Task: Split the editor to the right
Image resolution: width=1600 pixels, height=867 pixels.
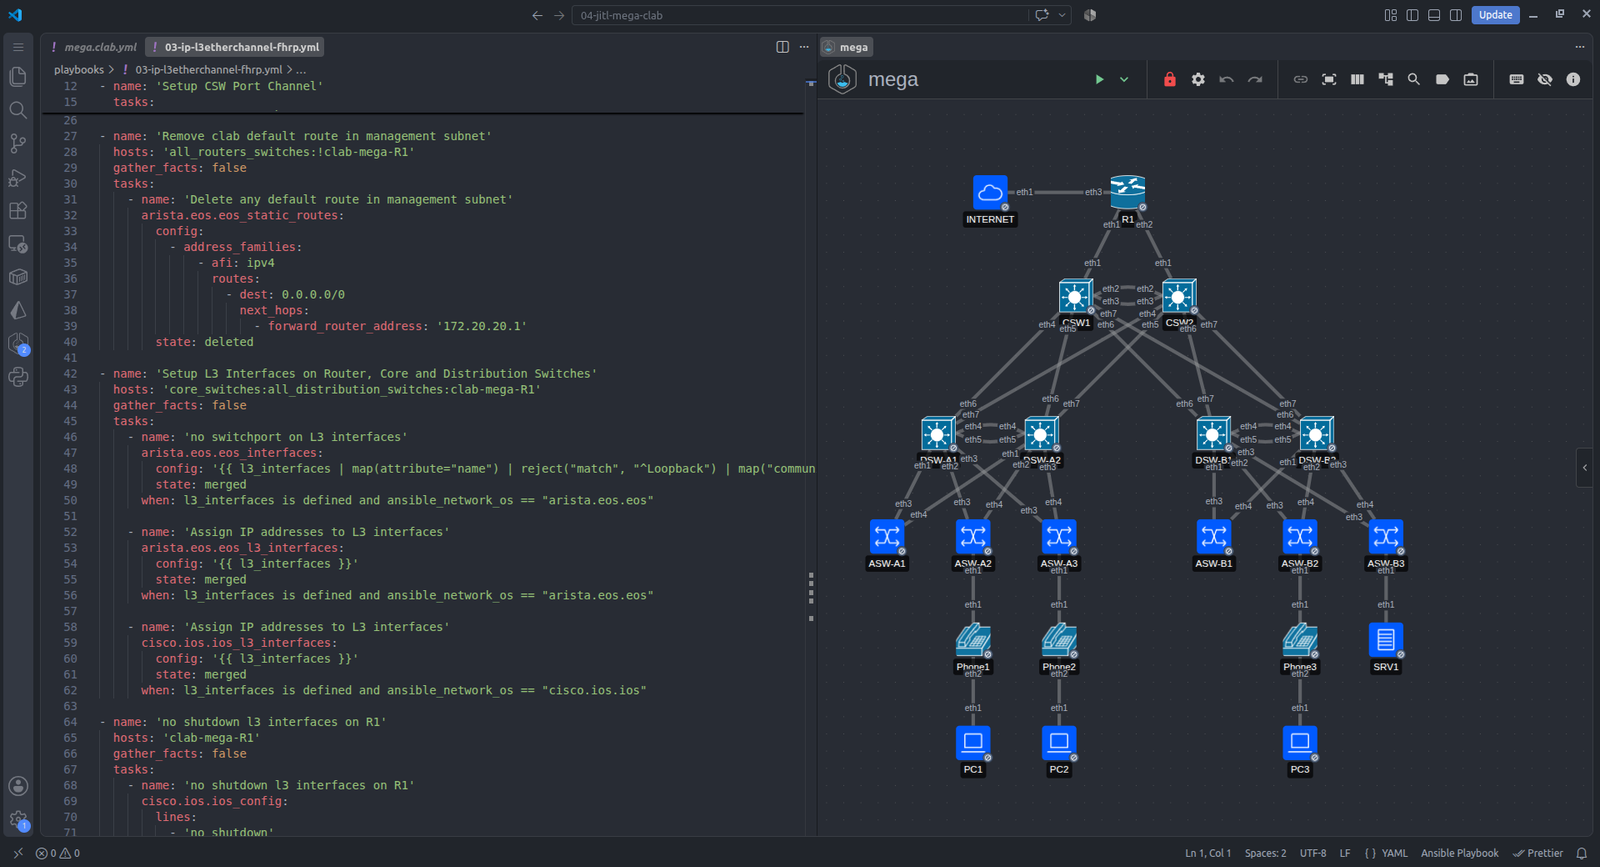Action: pos(782,47)
